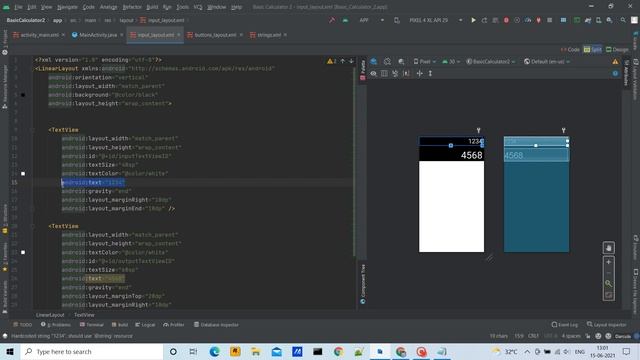Open the Build menu

(x=152, y=7)
